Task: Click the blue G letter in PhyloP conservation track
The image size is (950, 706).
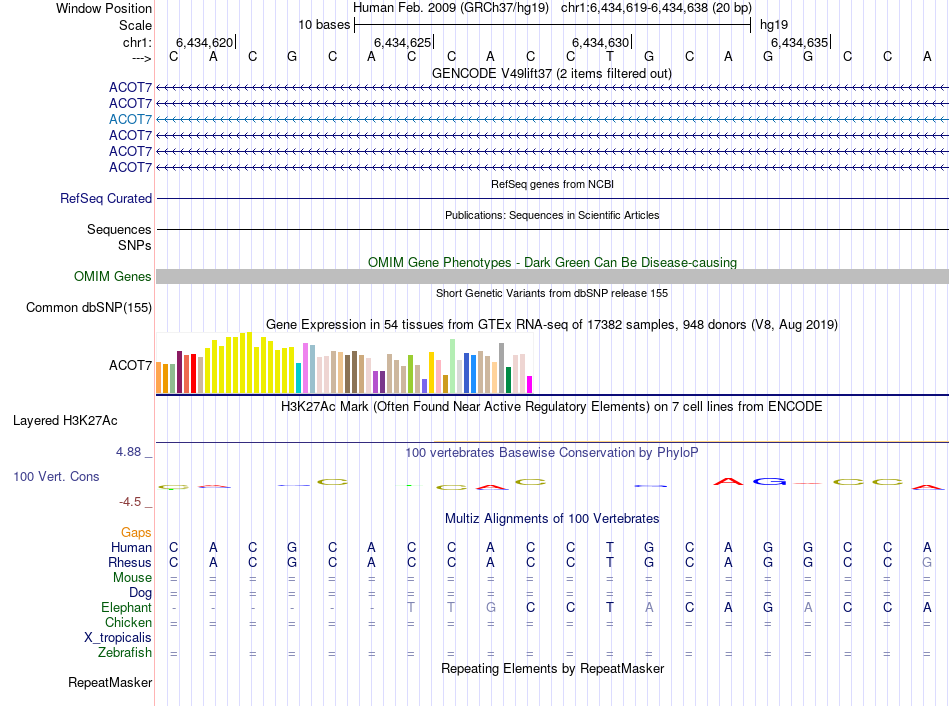Action: pyautogui.click(x=768, y=483)
